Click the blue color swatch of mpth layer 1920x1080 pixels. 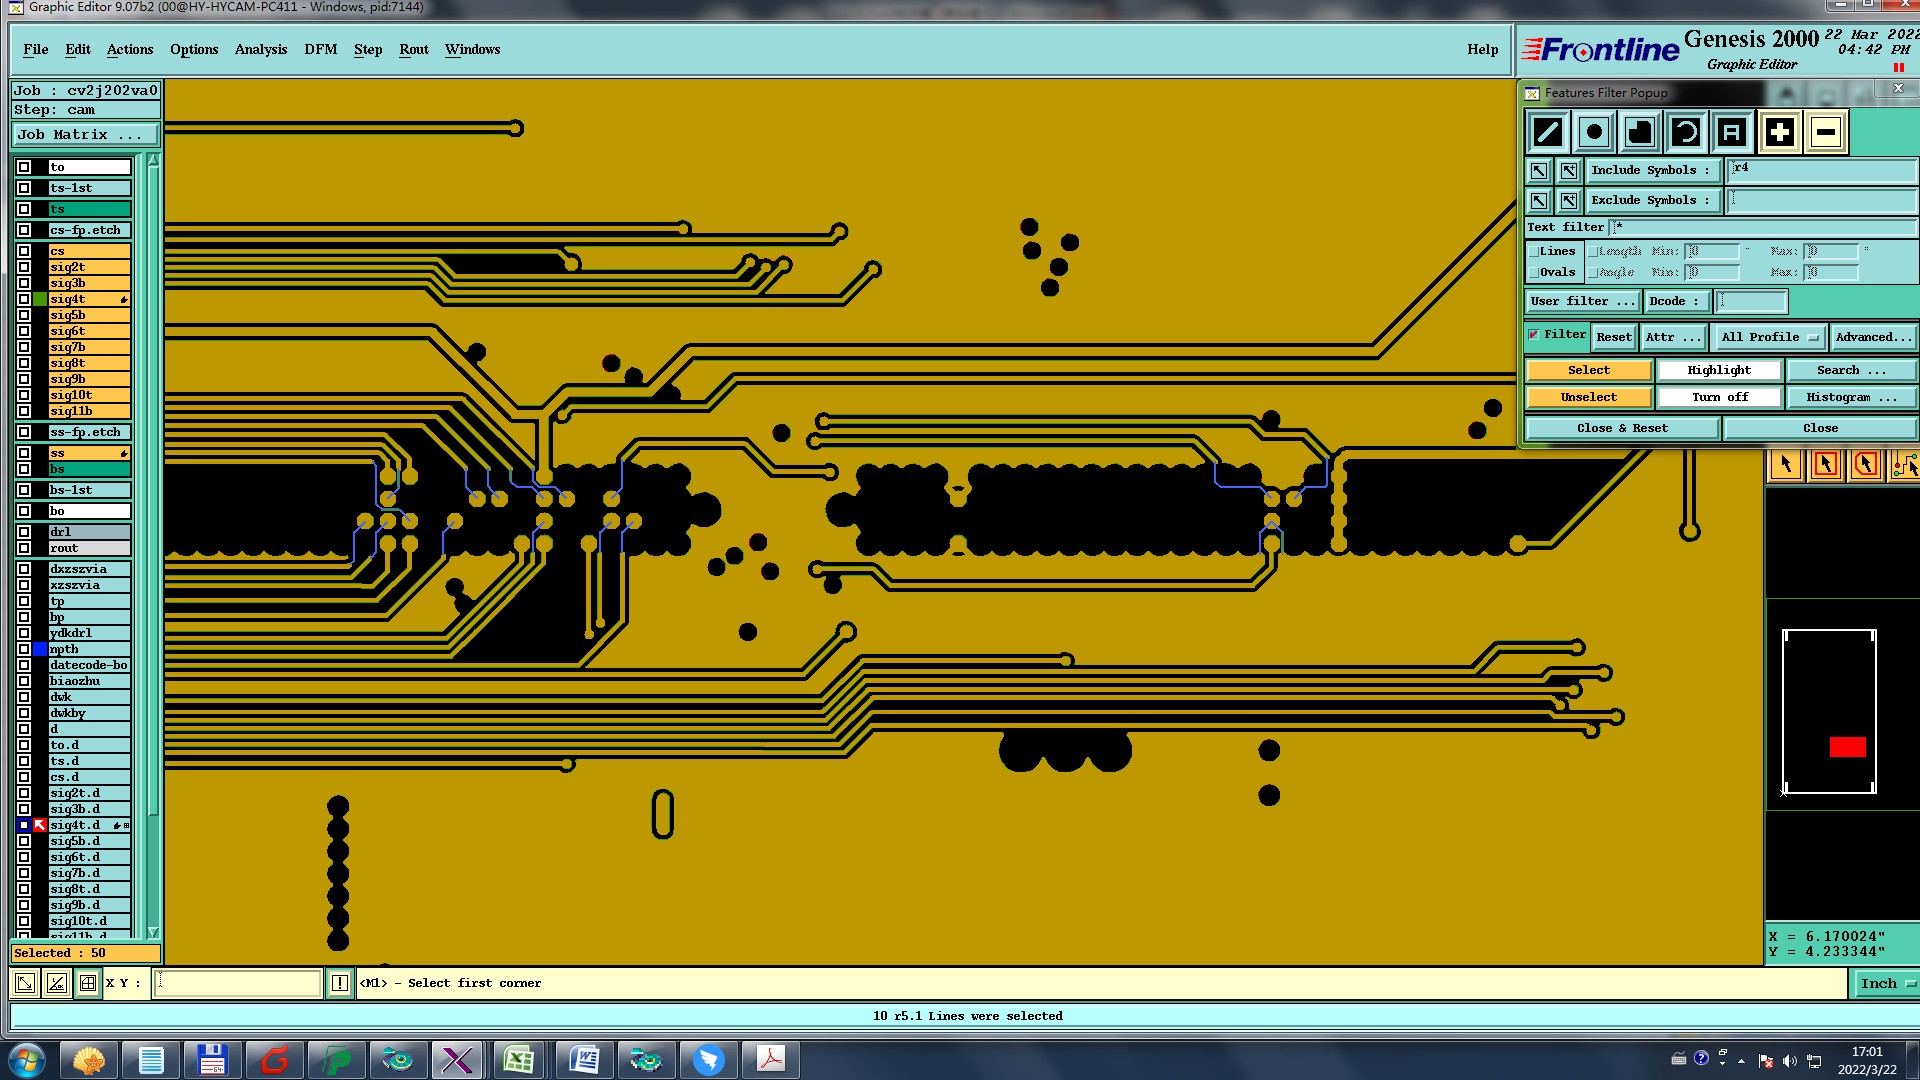(40, 649)
